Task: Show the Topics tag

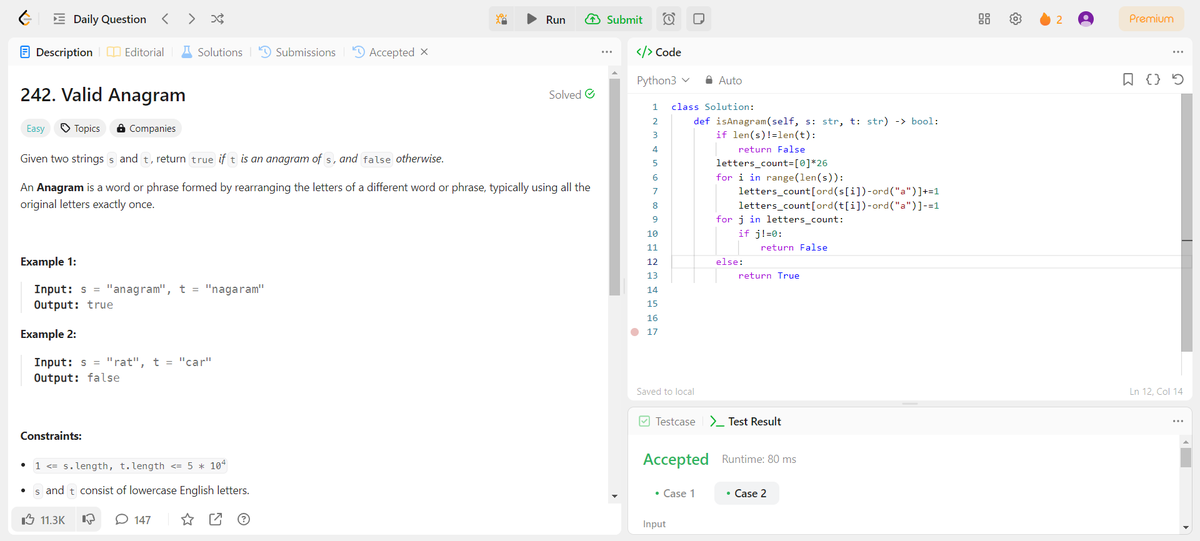Action: click(x=80, y=128)
